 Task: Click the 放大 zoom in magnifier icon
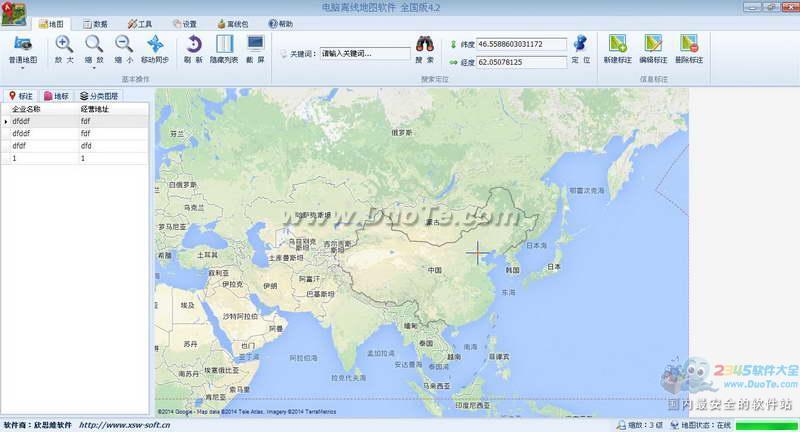(x=64, y=44)
